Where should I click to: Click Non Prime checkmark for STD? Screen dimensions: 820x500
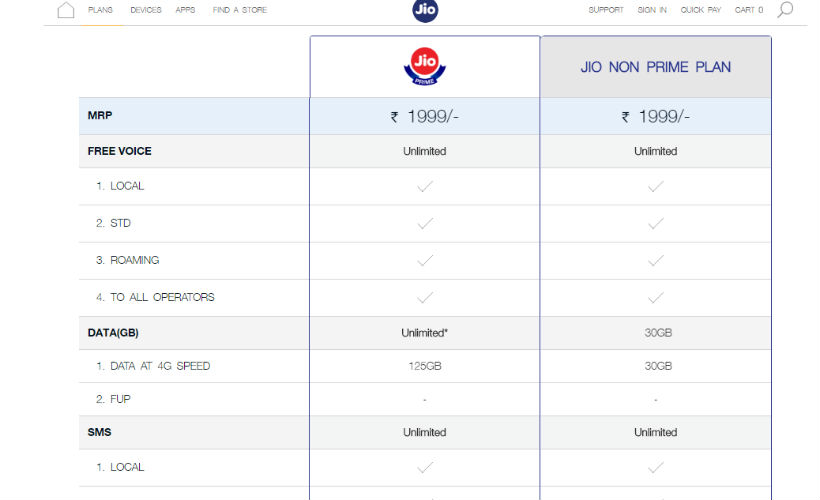click(655, 223)
